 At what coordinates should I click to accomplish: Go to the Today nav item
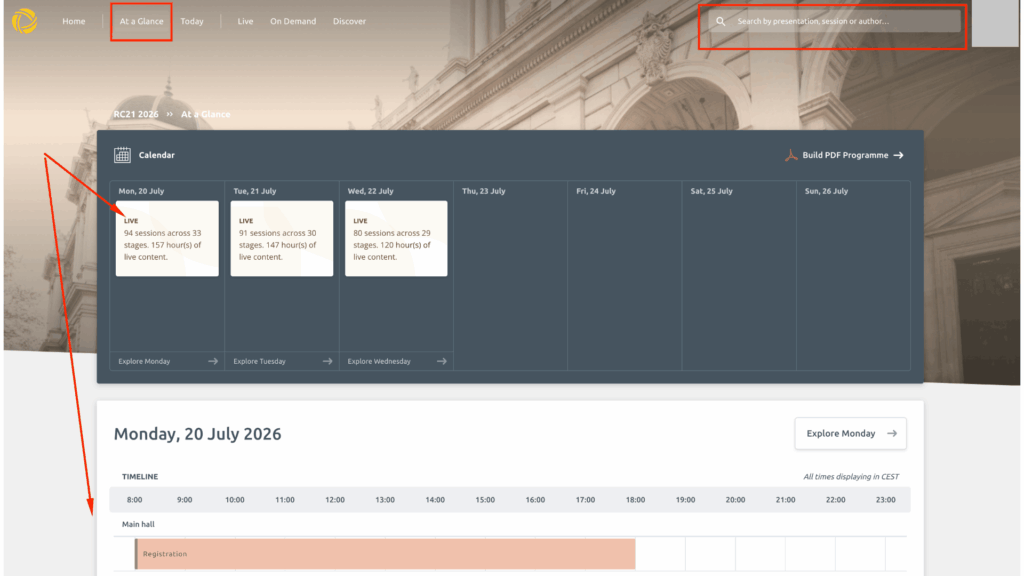coord(192,22)
